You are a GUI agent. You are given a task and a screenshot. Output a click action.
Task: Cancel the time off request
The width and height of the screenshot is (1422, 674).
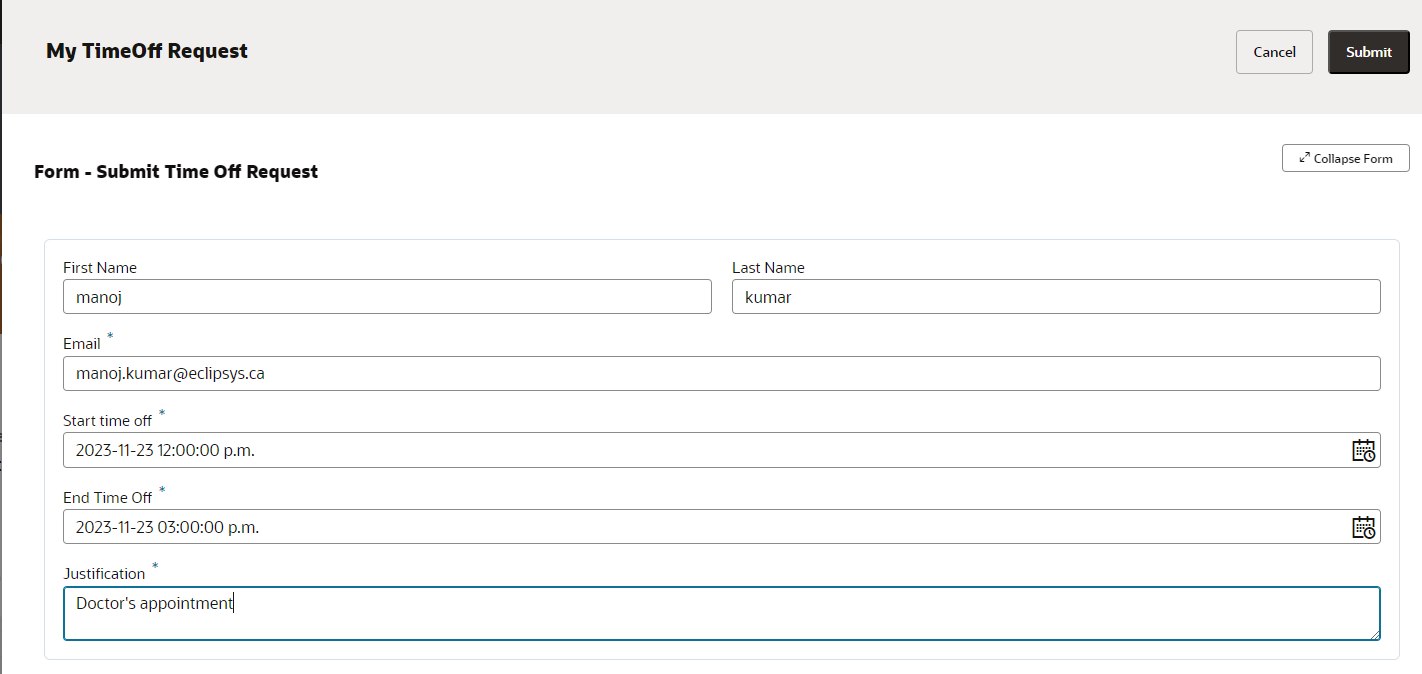pos(1274,52)
